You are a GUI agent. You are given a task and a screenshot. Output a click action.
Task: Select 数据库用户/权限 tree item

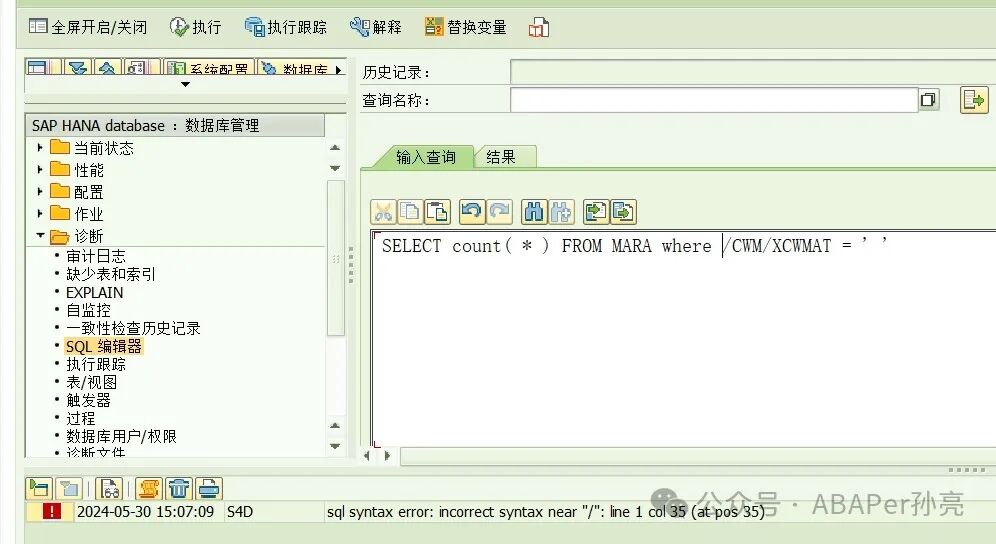(121, 436)
